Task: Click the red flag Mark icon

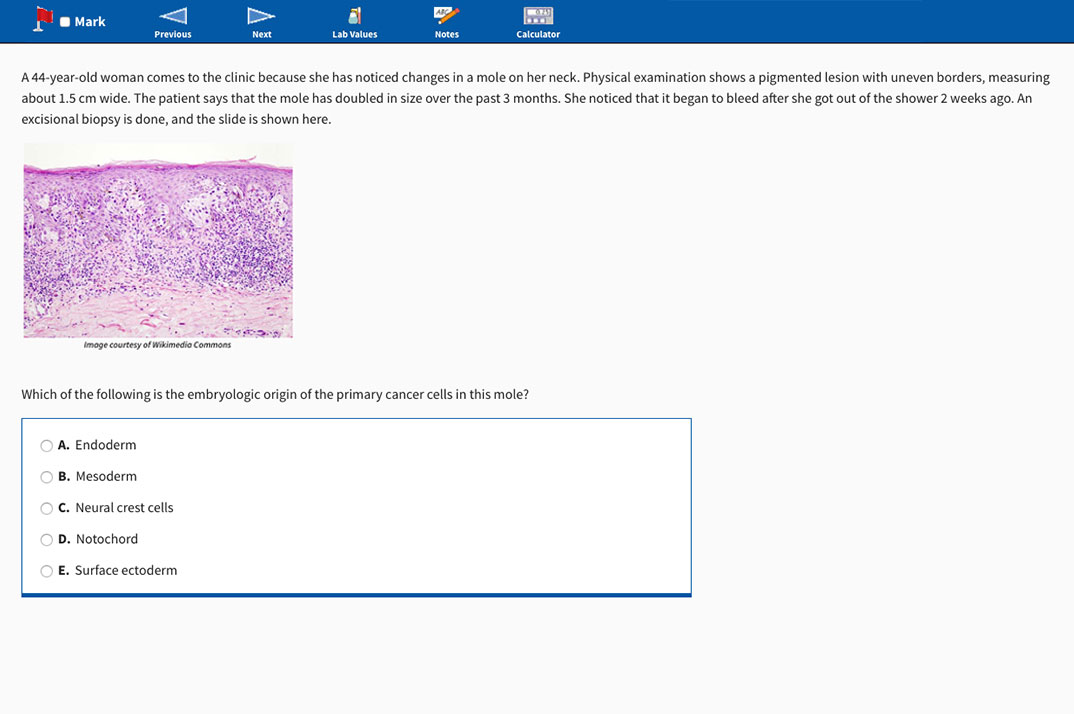Action: (x=43, y=19)
